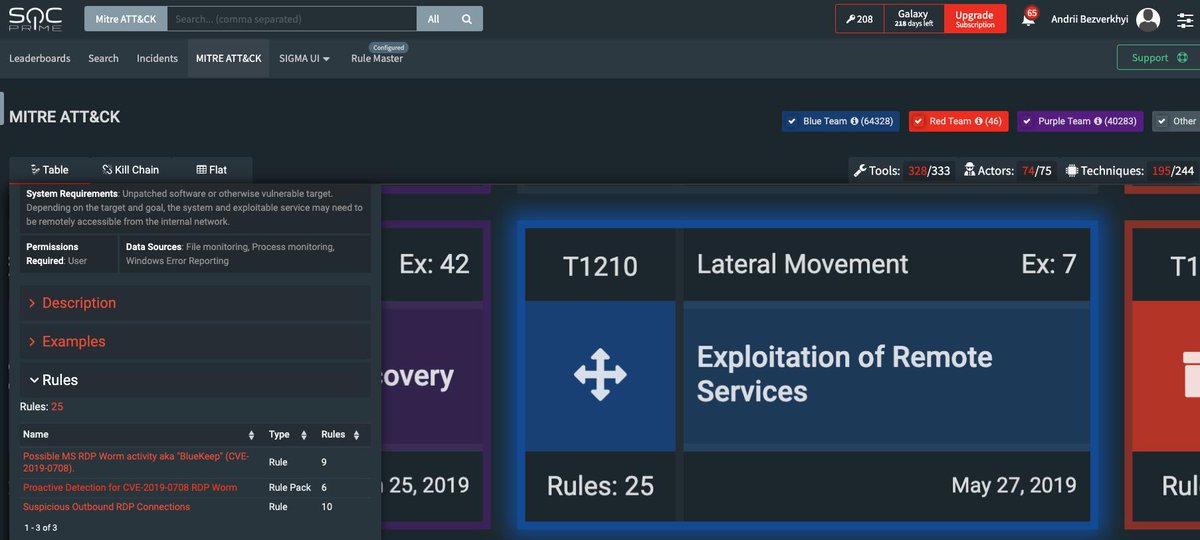Viewport: 1200px width, 540px height.
Task: Click the spy icon beside Actors
Action: pos(969,171)
